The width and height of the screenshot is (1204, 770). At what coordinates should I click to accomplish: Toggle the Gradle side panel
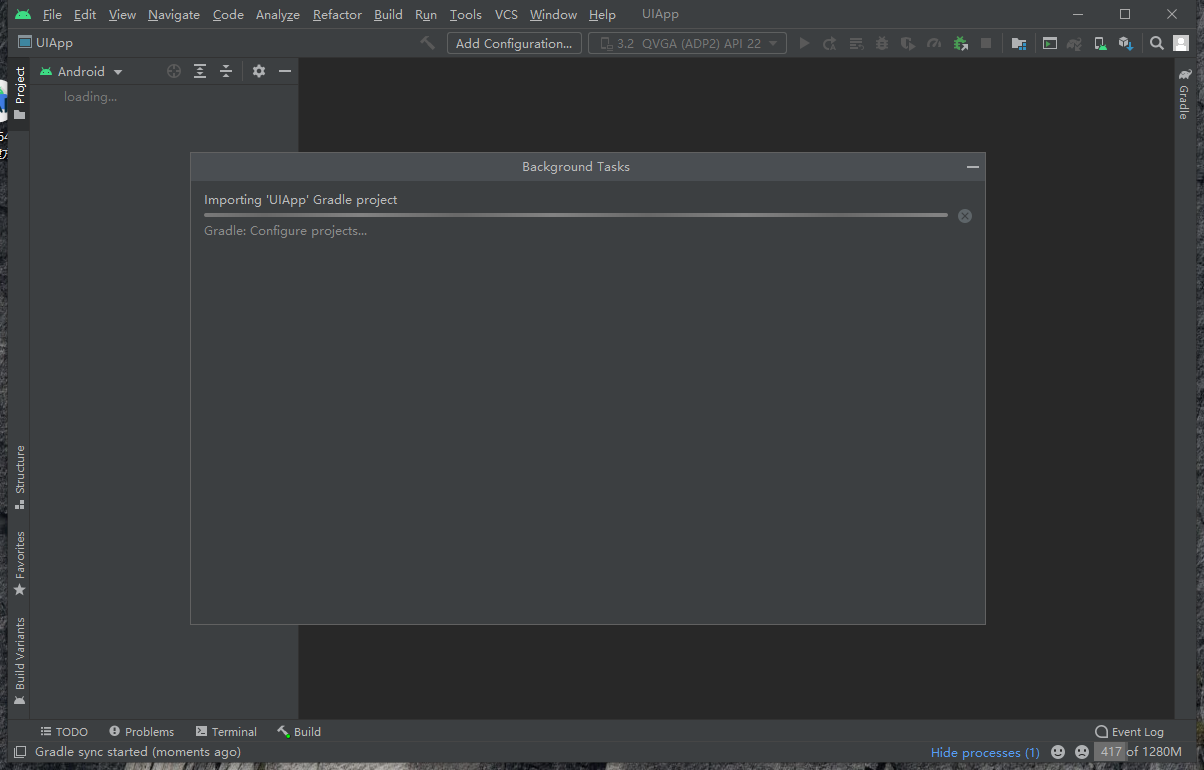1184,94
